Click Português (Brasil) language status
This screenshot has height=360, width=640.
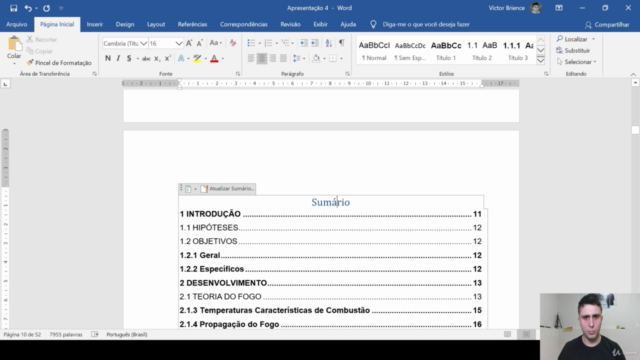(x=127, y=335)
